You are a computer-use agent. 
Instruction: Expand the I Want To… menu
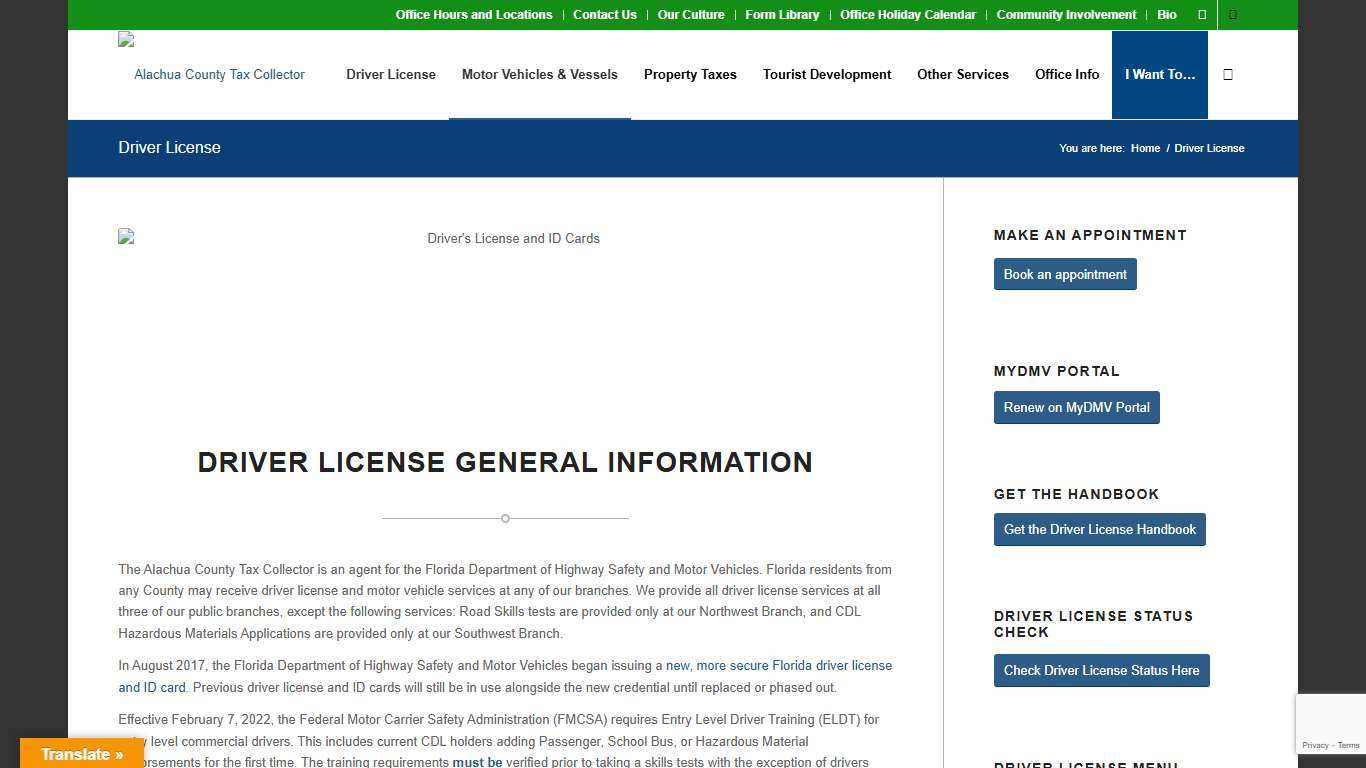pos(1159,74)
